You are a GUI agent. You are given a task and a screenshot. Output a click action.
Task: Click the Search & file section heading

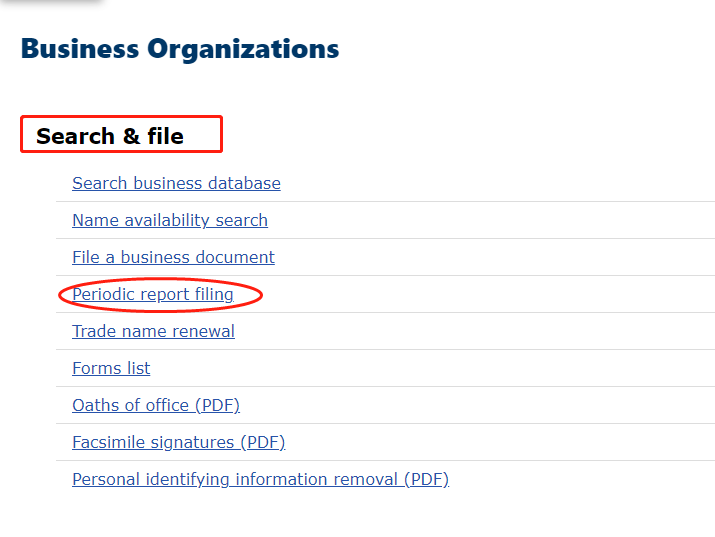(110, 136)
